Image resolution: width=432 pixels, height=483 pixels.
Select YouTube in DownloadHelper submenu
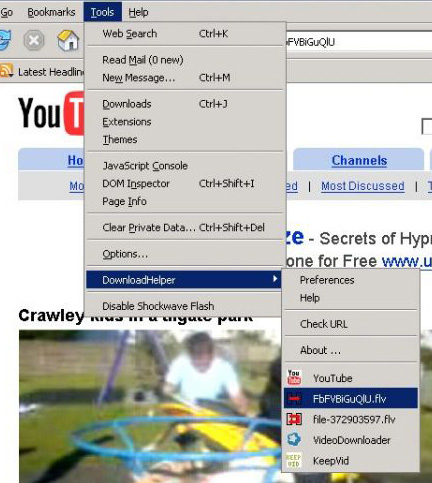click(x=351, y=378)
